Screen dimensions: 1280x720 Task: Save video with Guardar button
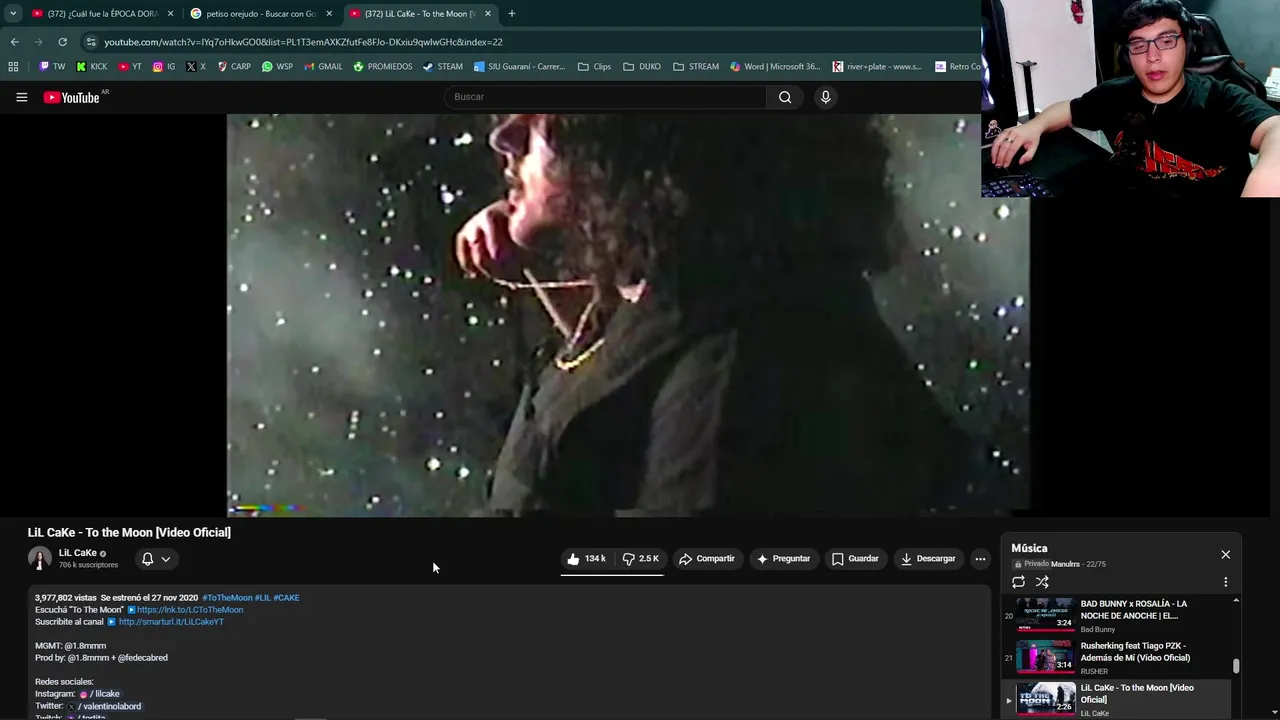855,559
